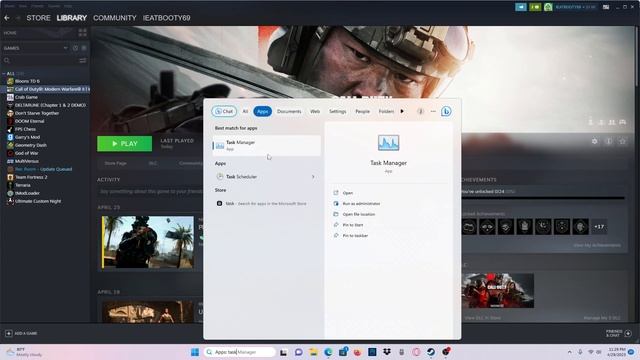The height and width of the screenshot is (360, 640).
Task: Click the ready-to-play filter icon beside GAMES
Action: [84, 48]
